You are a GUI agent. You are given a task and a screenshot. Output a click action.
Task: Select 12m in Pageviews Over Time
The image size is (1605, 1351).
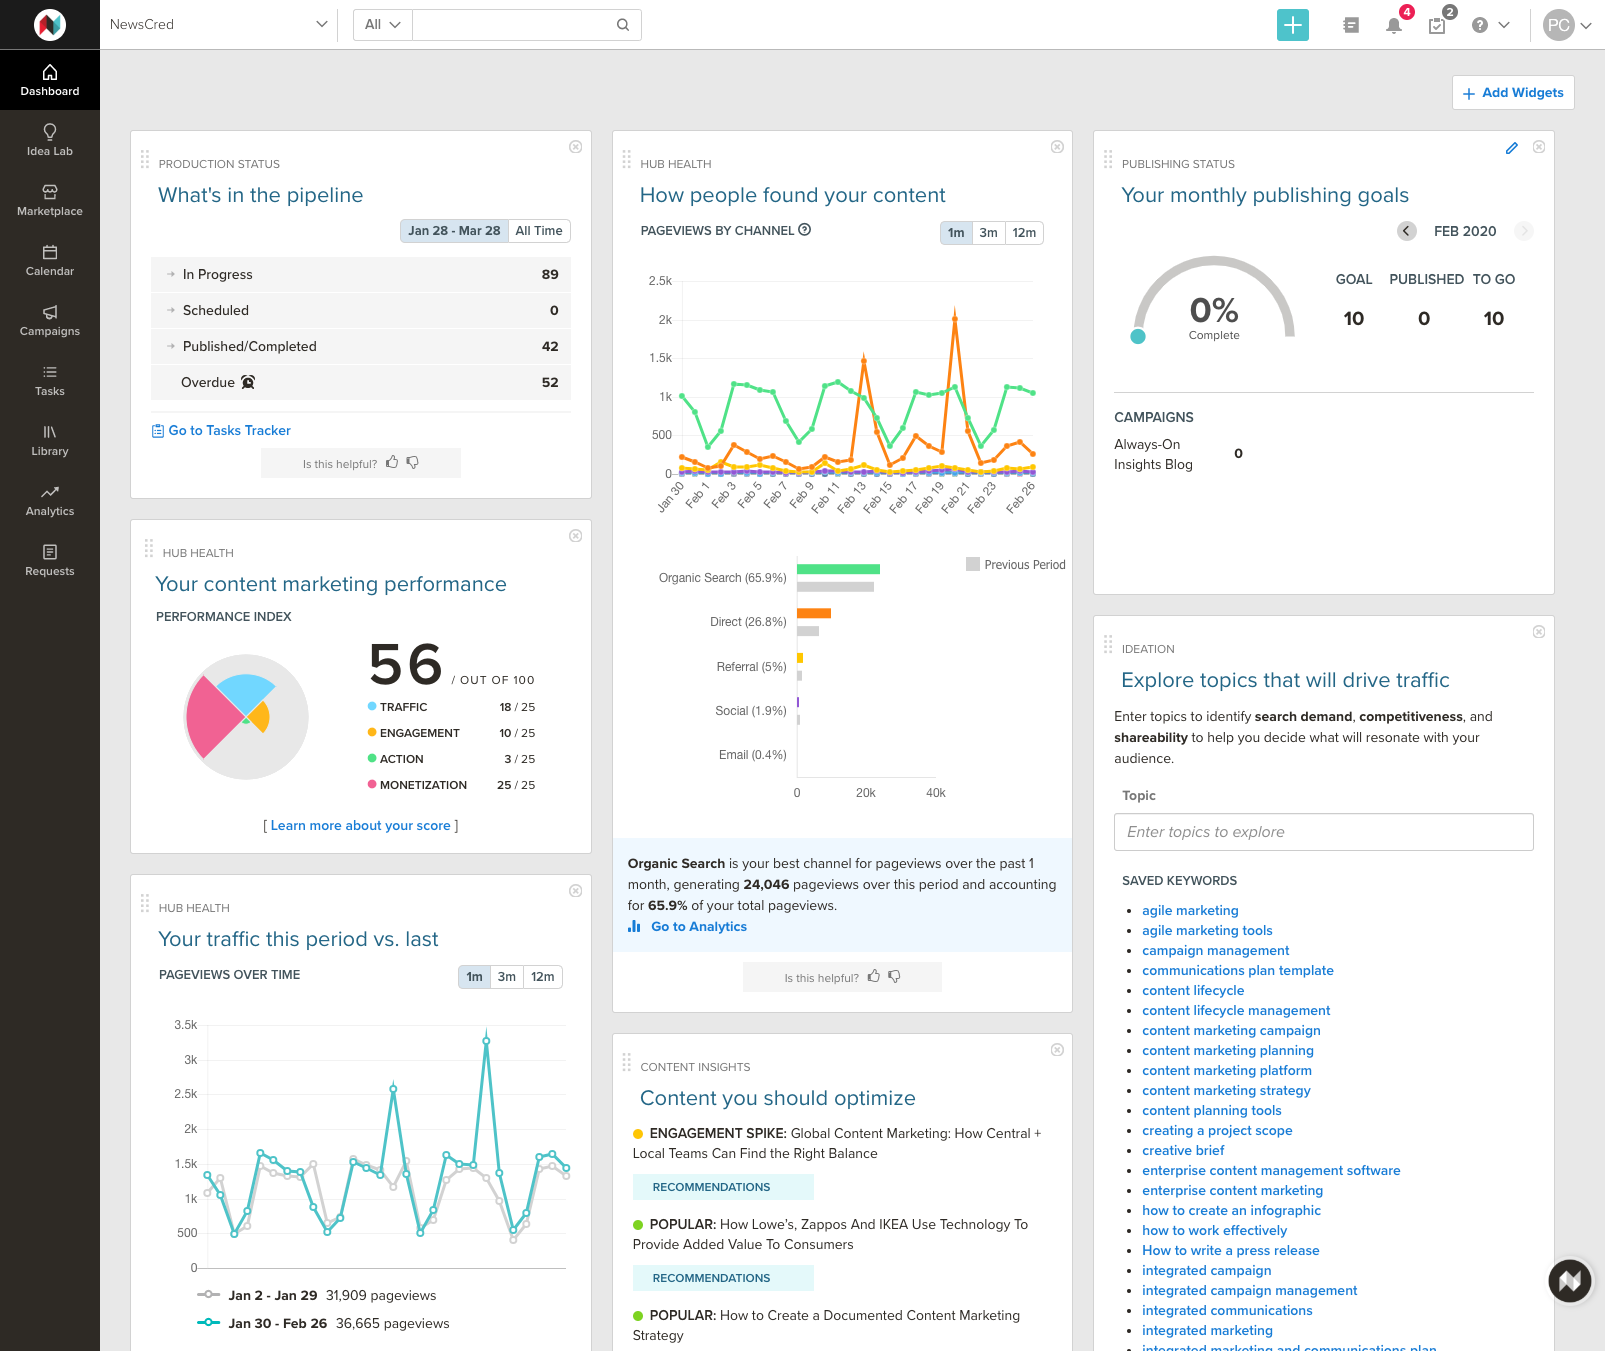click(543, 977)
